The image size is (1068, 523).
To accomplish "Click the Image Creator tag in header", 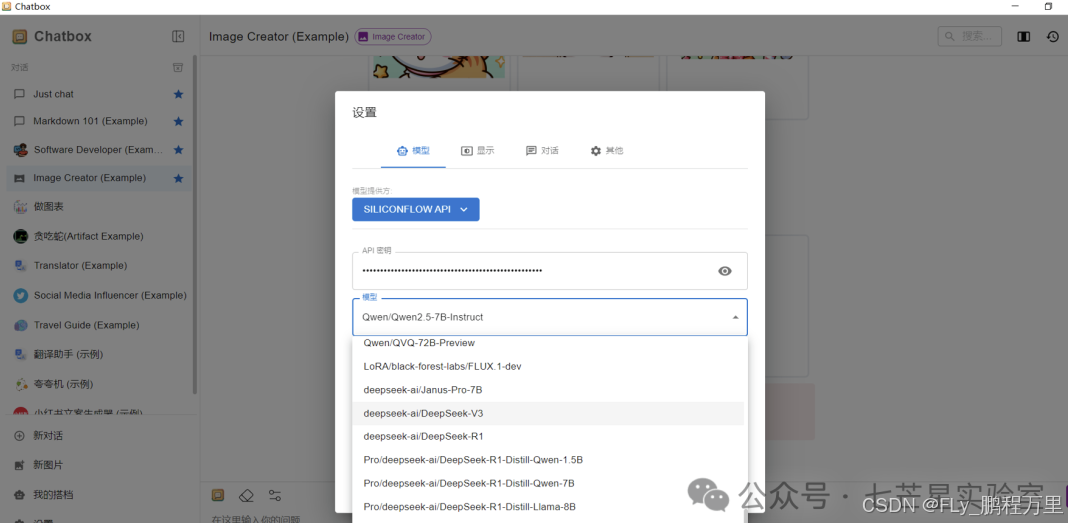I will [x=392, y=37].
